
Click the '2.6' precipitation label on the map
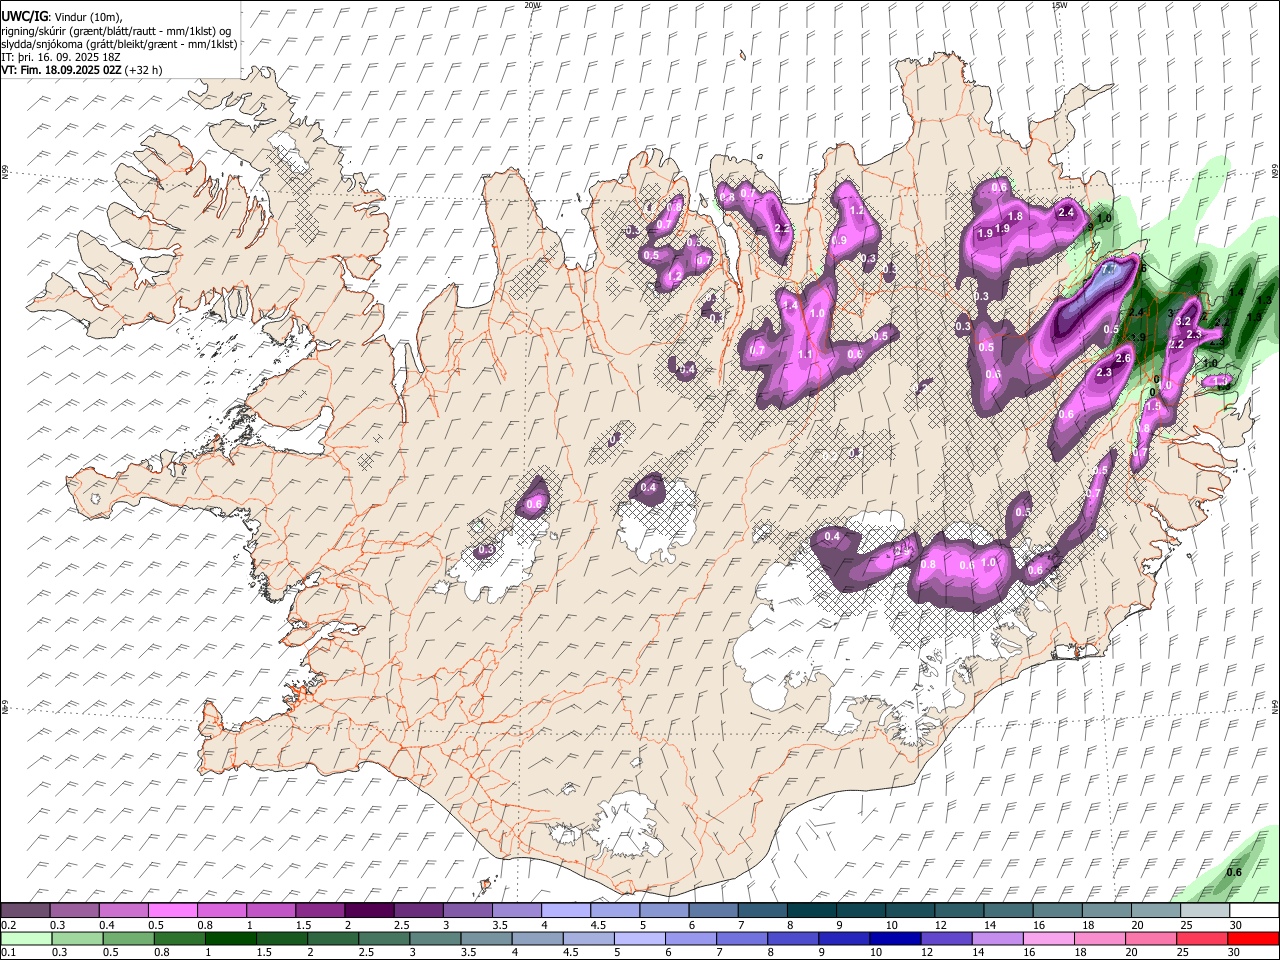1122,358
